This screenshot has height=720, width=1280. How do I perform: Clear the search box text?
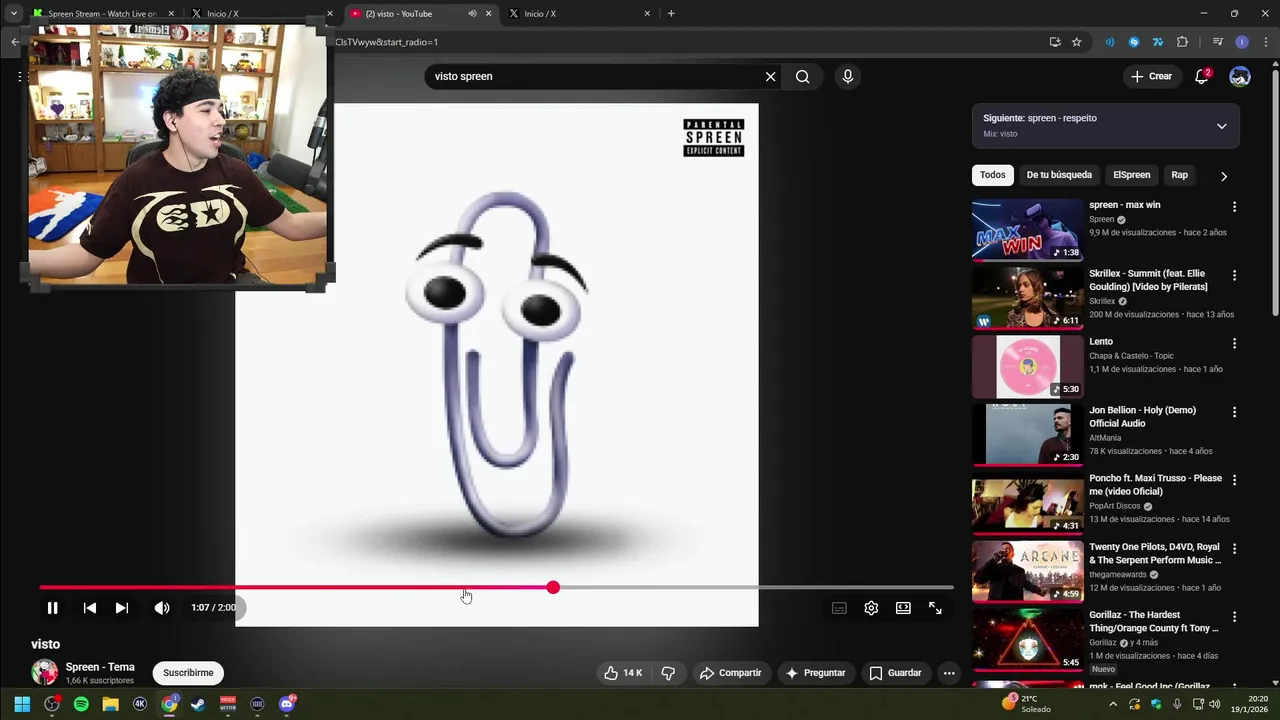770,77
